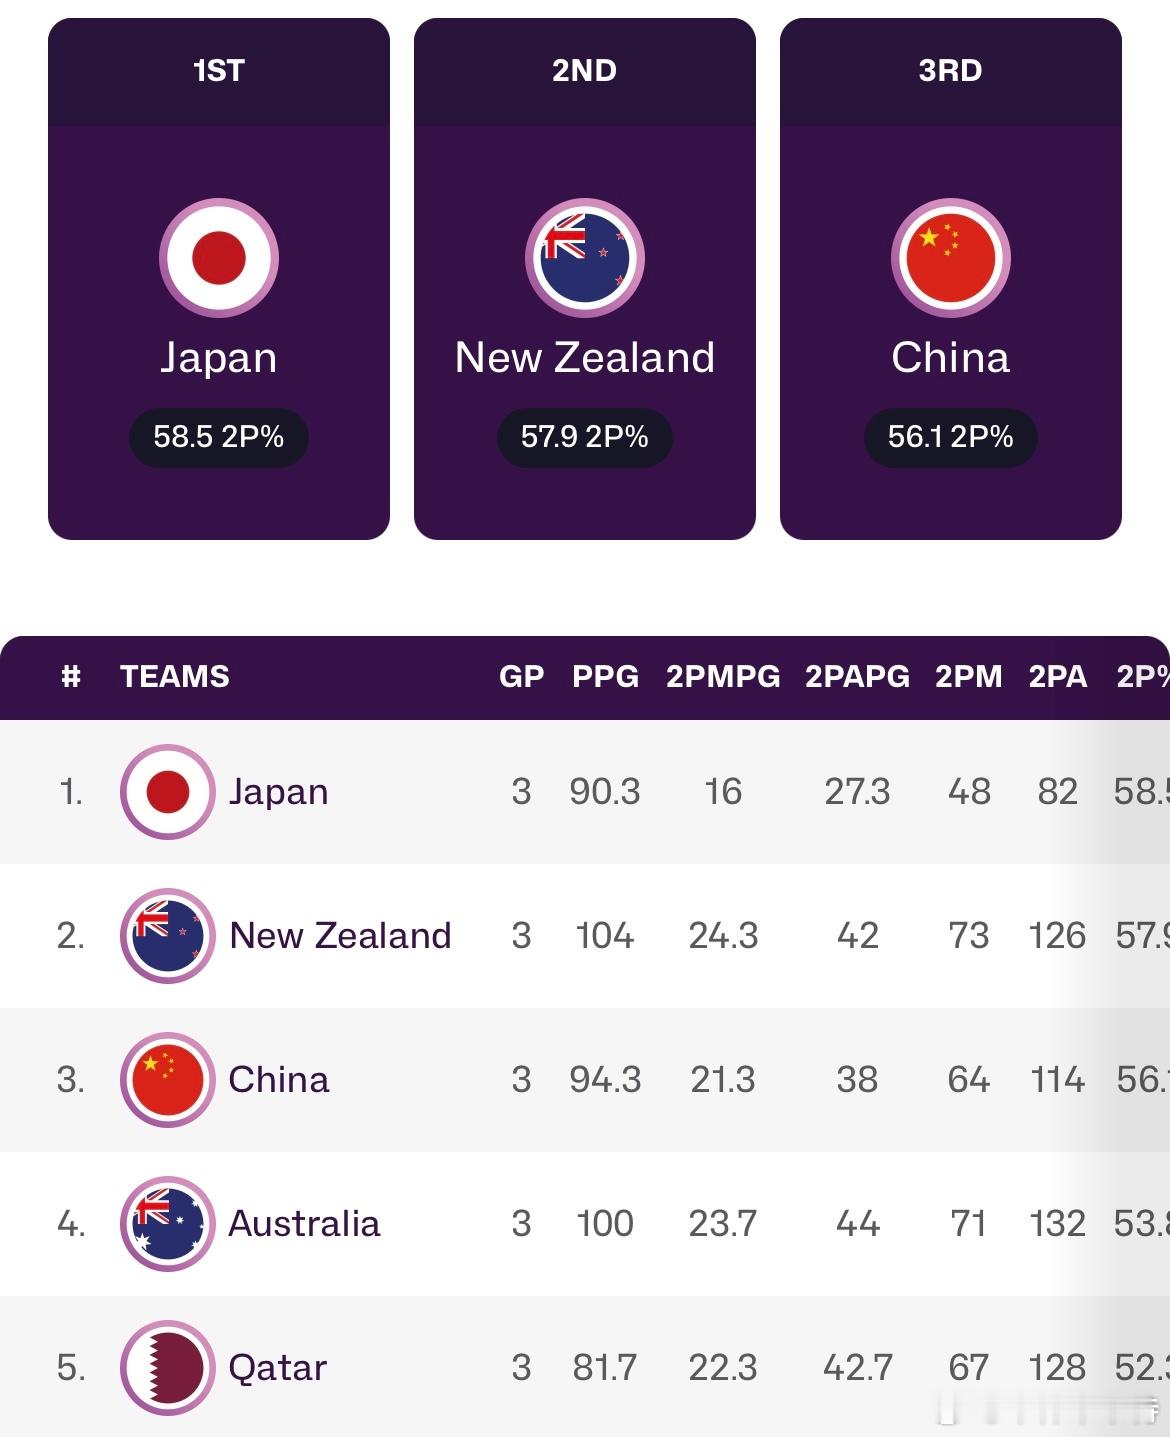This screenshot has height=1437, width=1170.
Task: Click Australia flag icon in table
Action: point(168,1224)
